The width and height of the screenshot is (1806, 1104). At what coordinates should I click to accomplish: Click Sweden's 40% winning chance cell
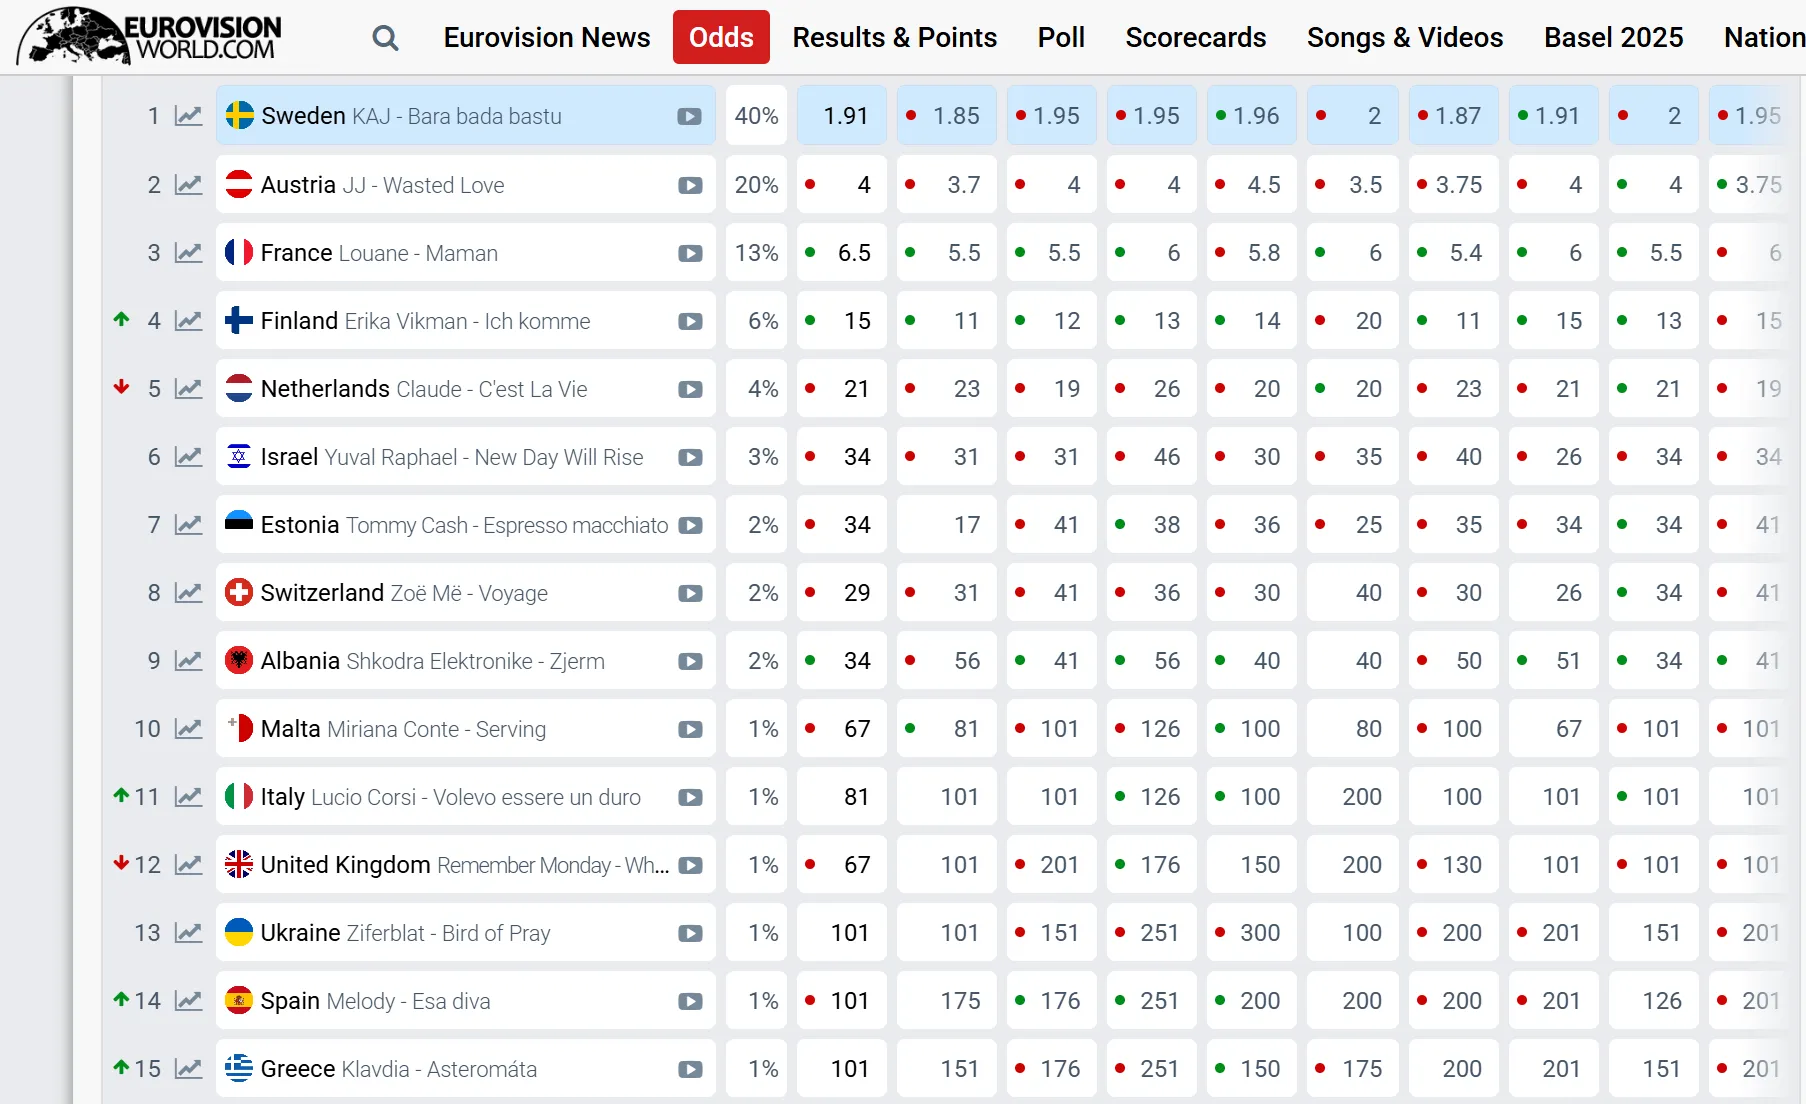(756, 116)
